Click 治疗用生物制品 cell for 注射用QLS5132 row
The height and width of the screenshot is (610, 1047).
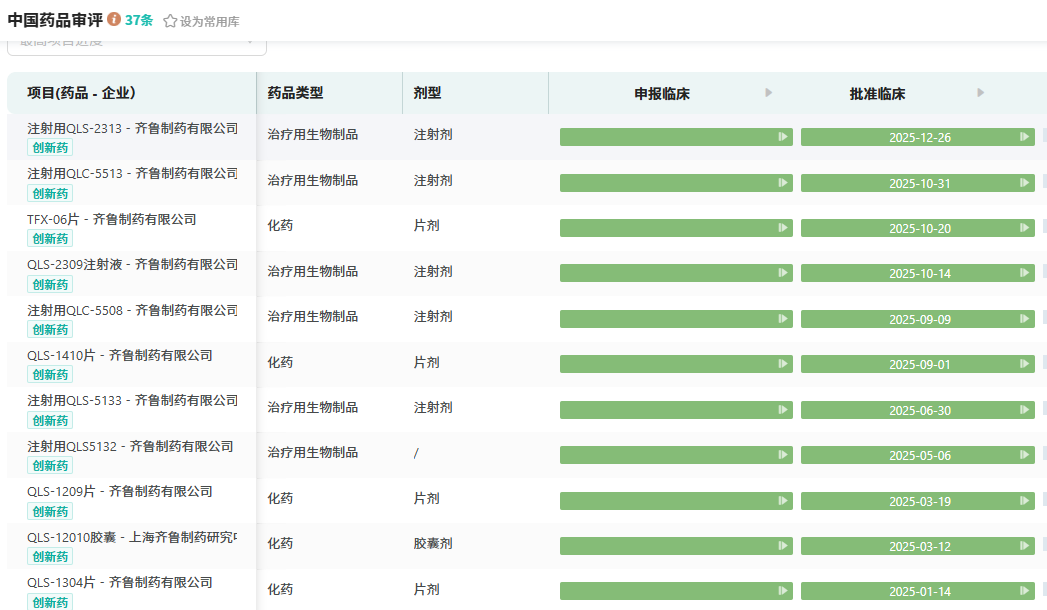[312, 453]
